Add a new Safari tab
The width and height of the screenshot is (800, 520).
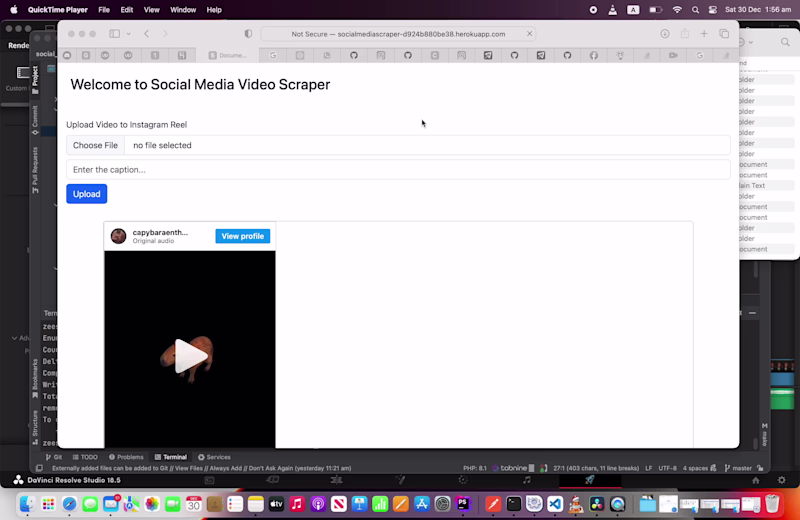704,34
